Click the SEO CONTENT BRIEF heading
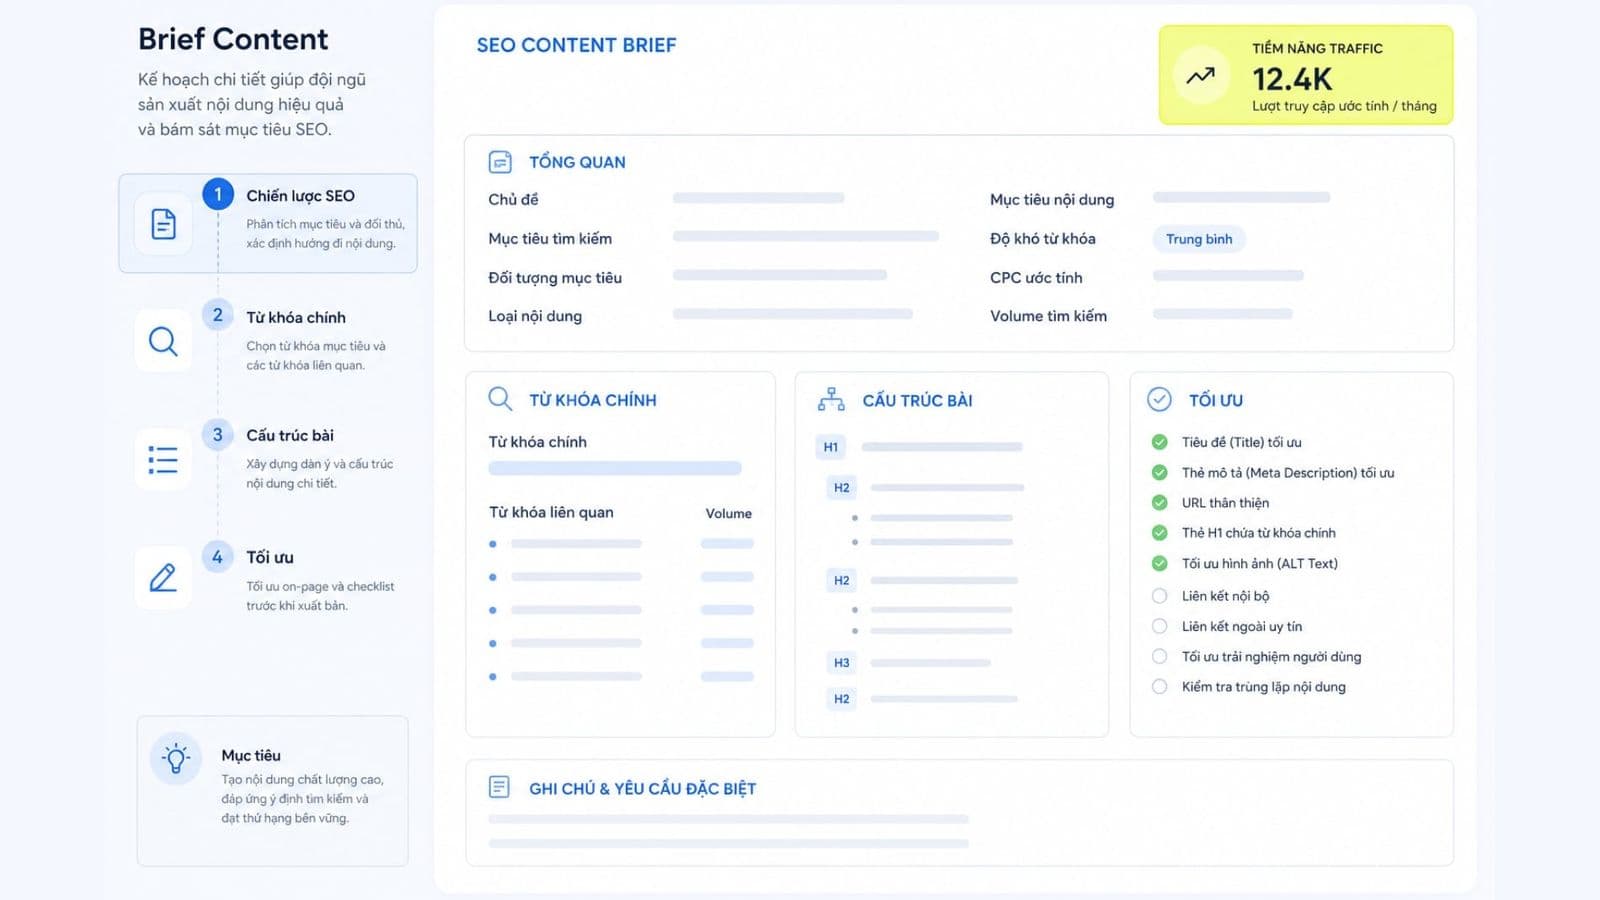Image resolution: width=1600 pixels, height=900 pixels. (x=576, y=45)
